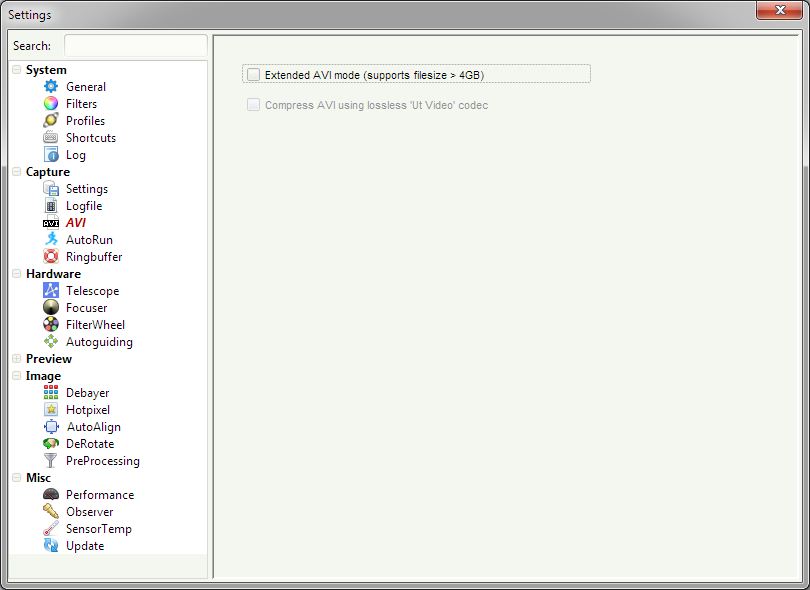Click the DeRotate icon
This screenshot has height=590, width=810.
click(x=51, y=443)
